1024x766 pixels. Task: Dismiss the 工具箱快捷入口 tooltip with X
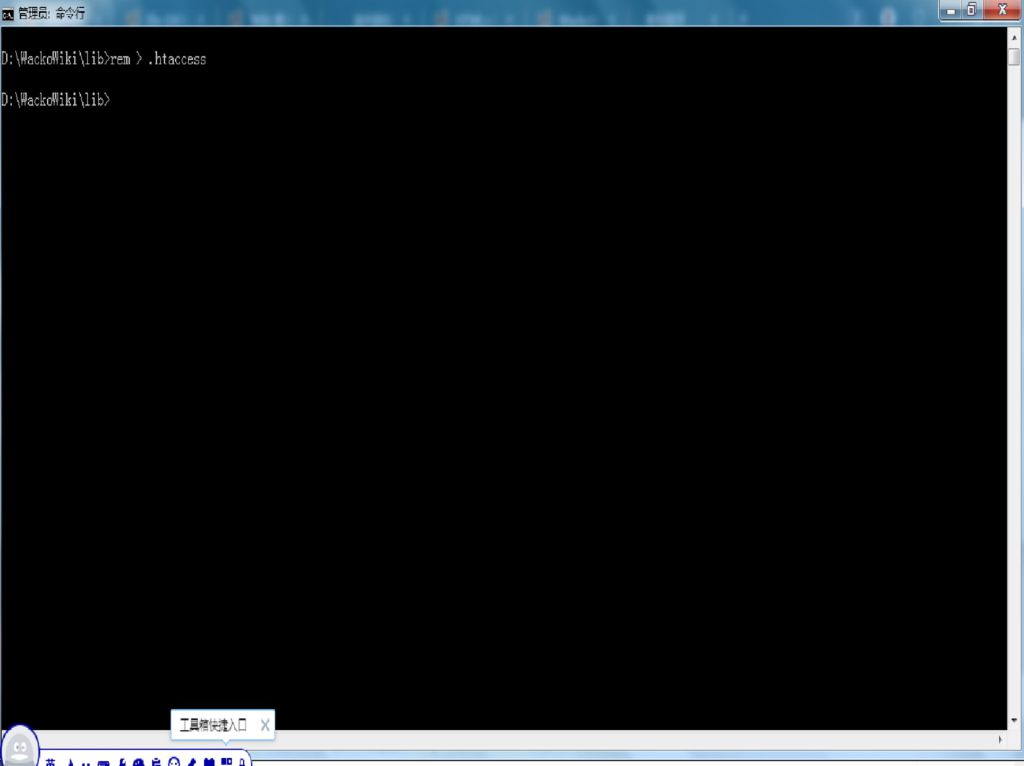(264, 725)
